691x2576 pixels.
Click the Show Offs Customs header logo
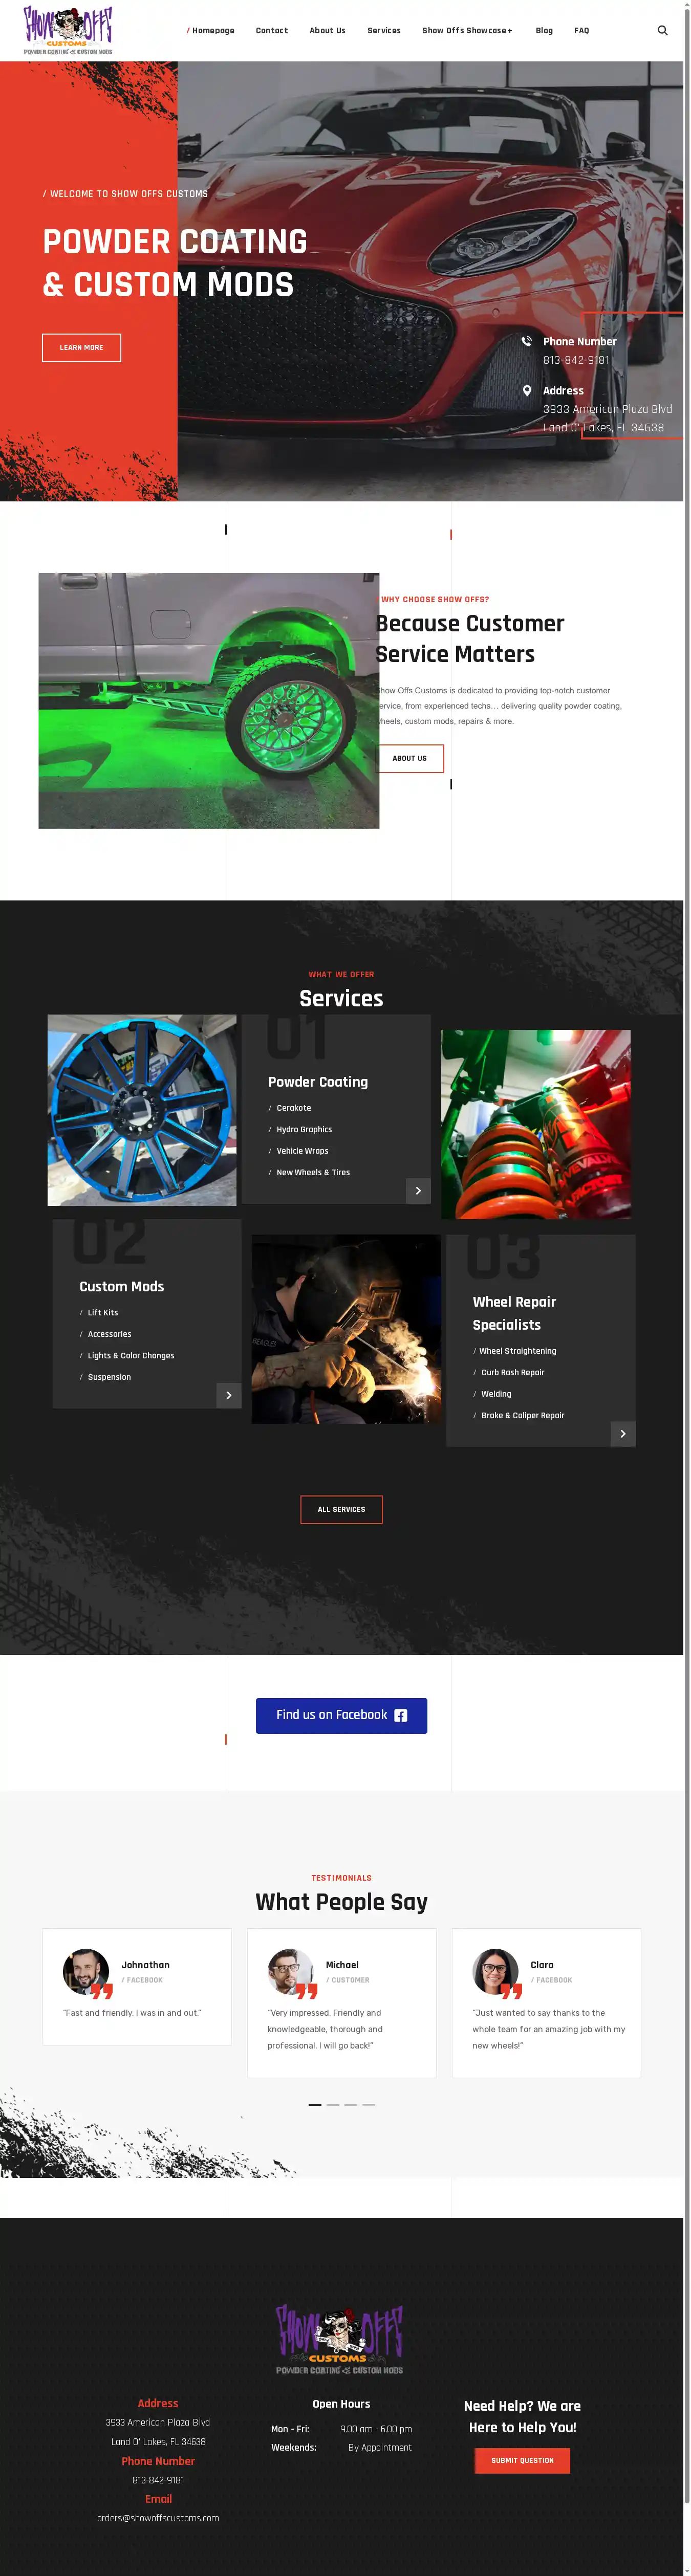68,31
